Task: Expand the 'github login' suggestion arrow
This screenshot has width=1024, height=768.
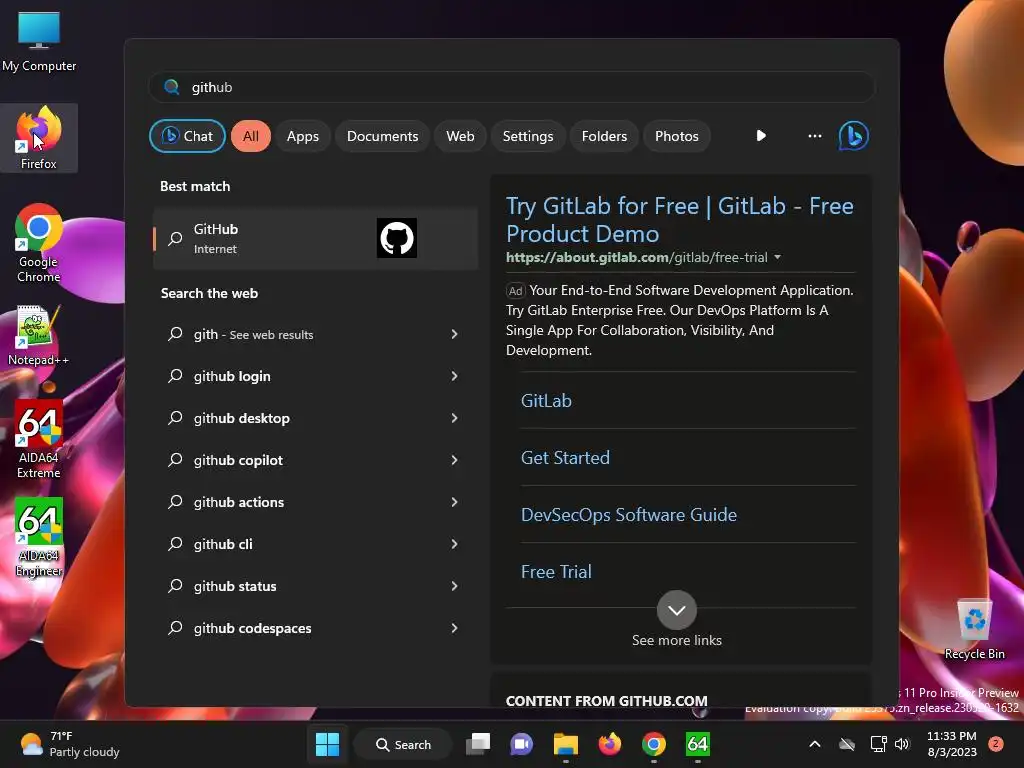Action: [455, 376]
